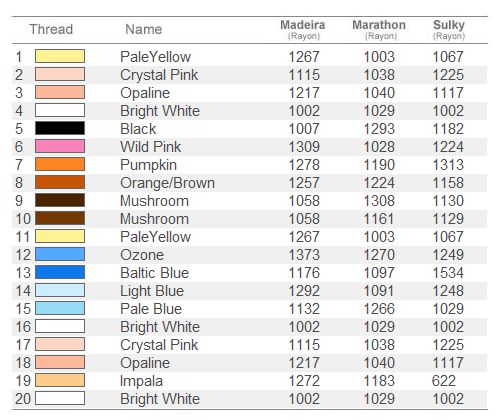The image size is (500, 420).
Task: Select the row 9 Mushroom dark swatch
Action: click(x=60, y=200)
